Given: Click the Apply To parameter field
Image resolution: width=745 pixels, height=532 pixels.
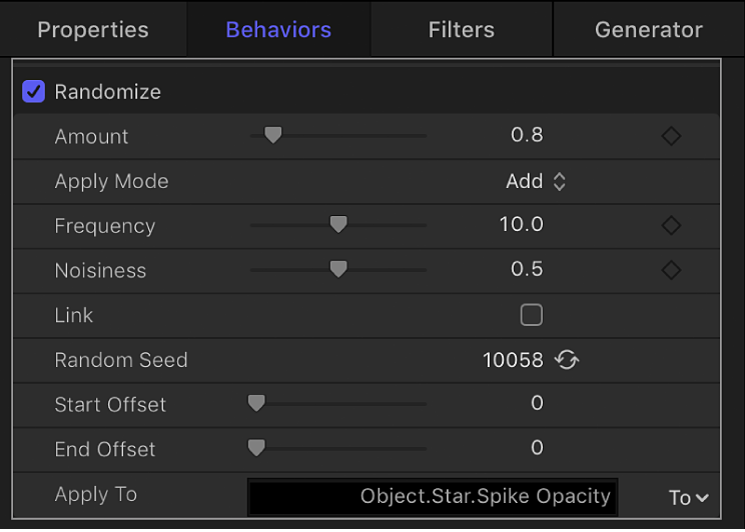Looking at the screenshot, I should pos(432,496).
